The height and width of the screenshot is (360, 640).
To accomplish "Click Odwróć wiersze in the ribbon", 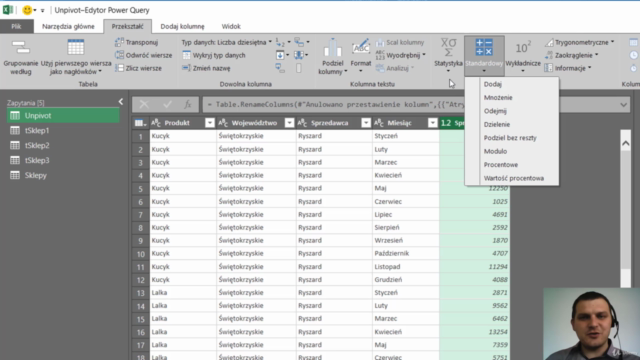I will 144,55.
